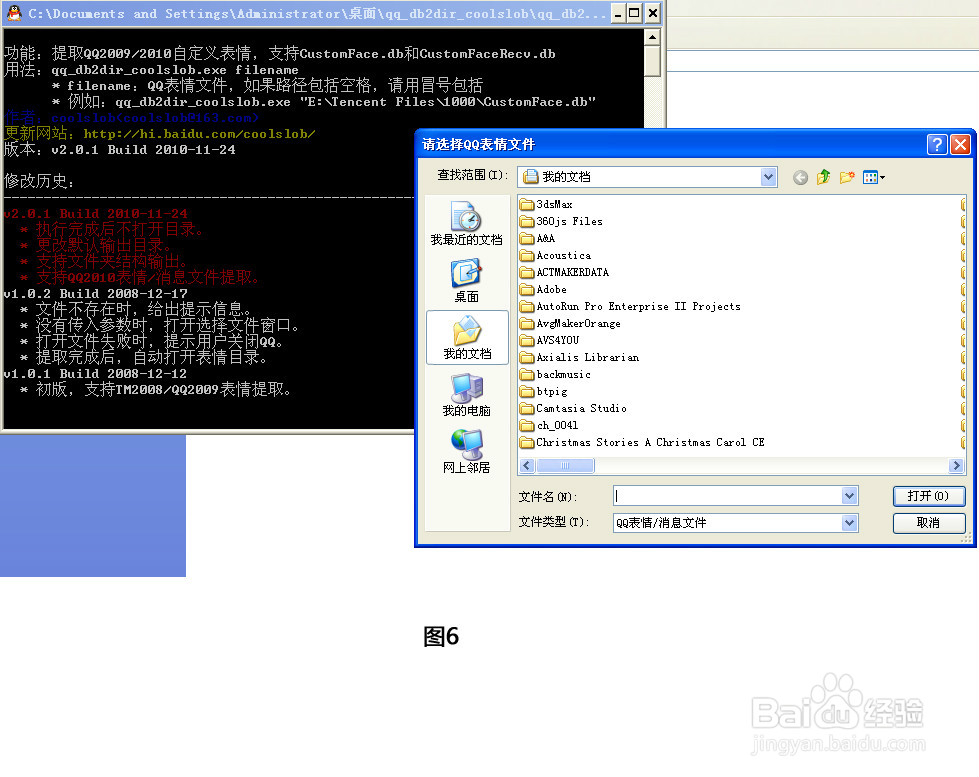
Task: Select the 3dsMax folder
Action: tap(546, 204)
